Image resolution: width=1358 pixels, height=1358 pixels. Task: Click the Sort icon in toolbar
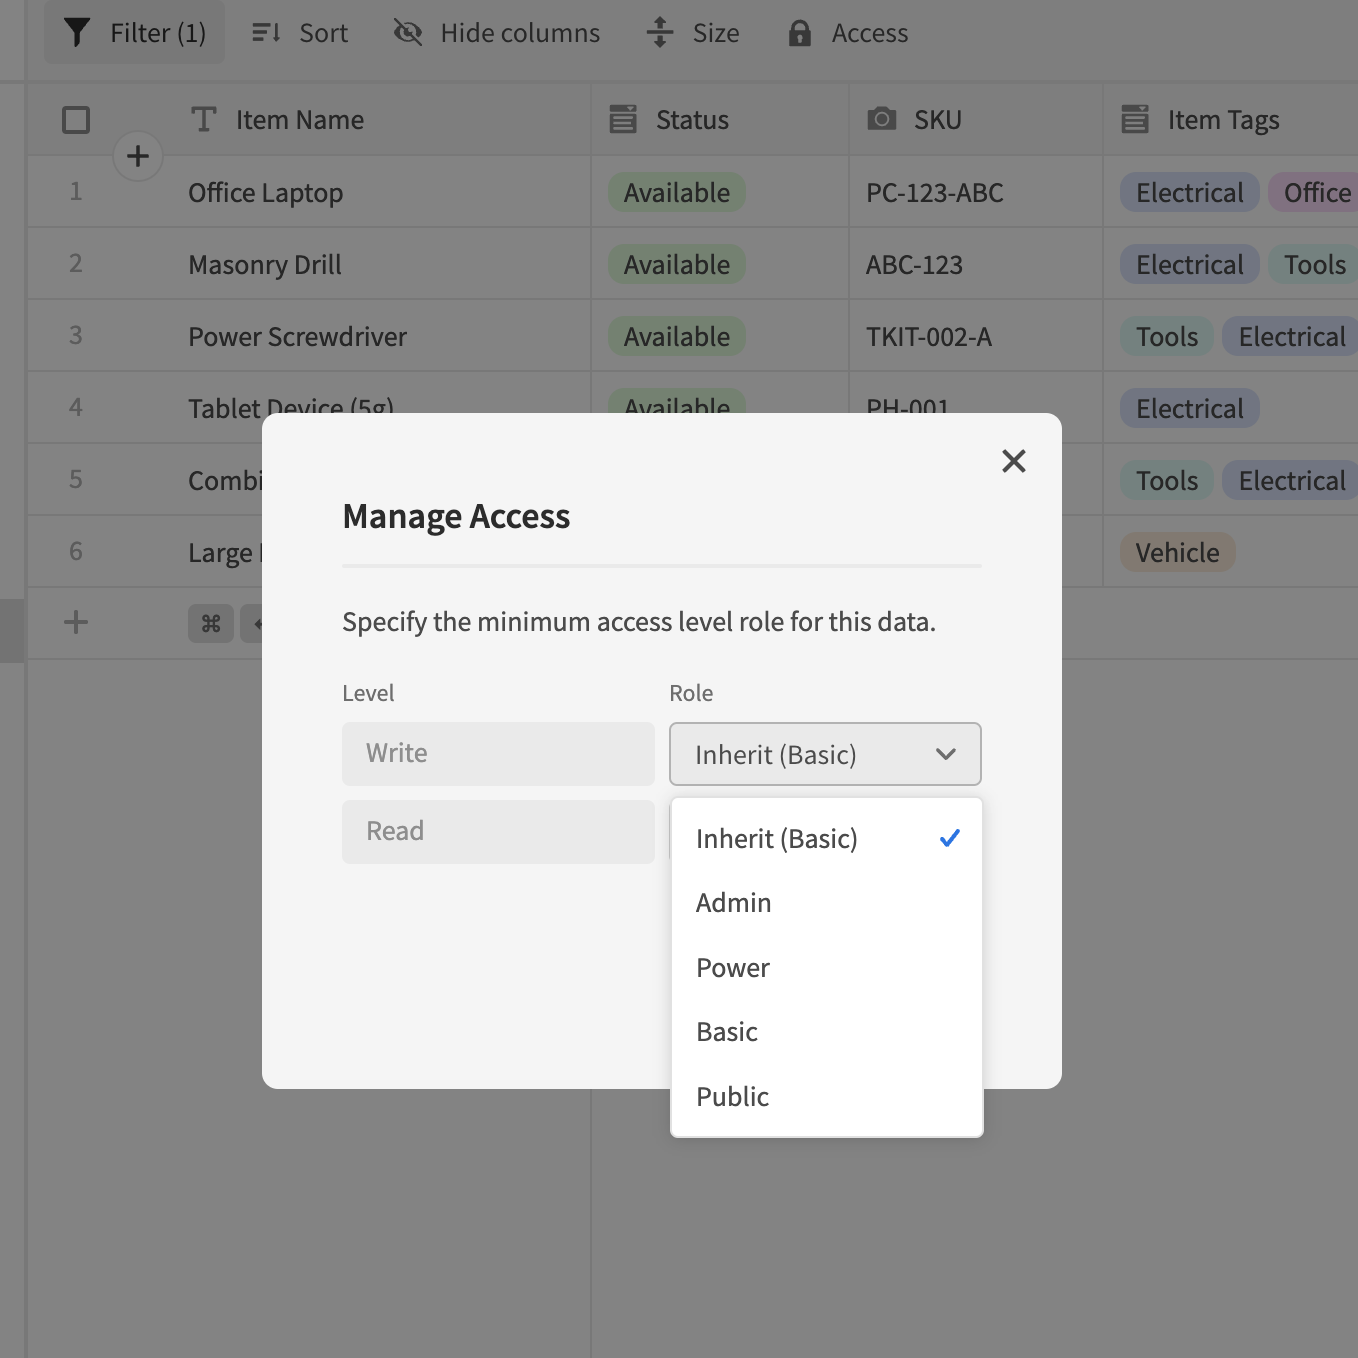point(266,33)
